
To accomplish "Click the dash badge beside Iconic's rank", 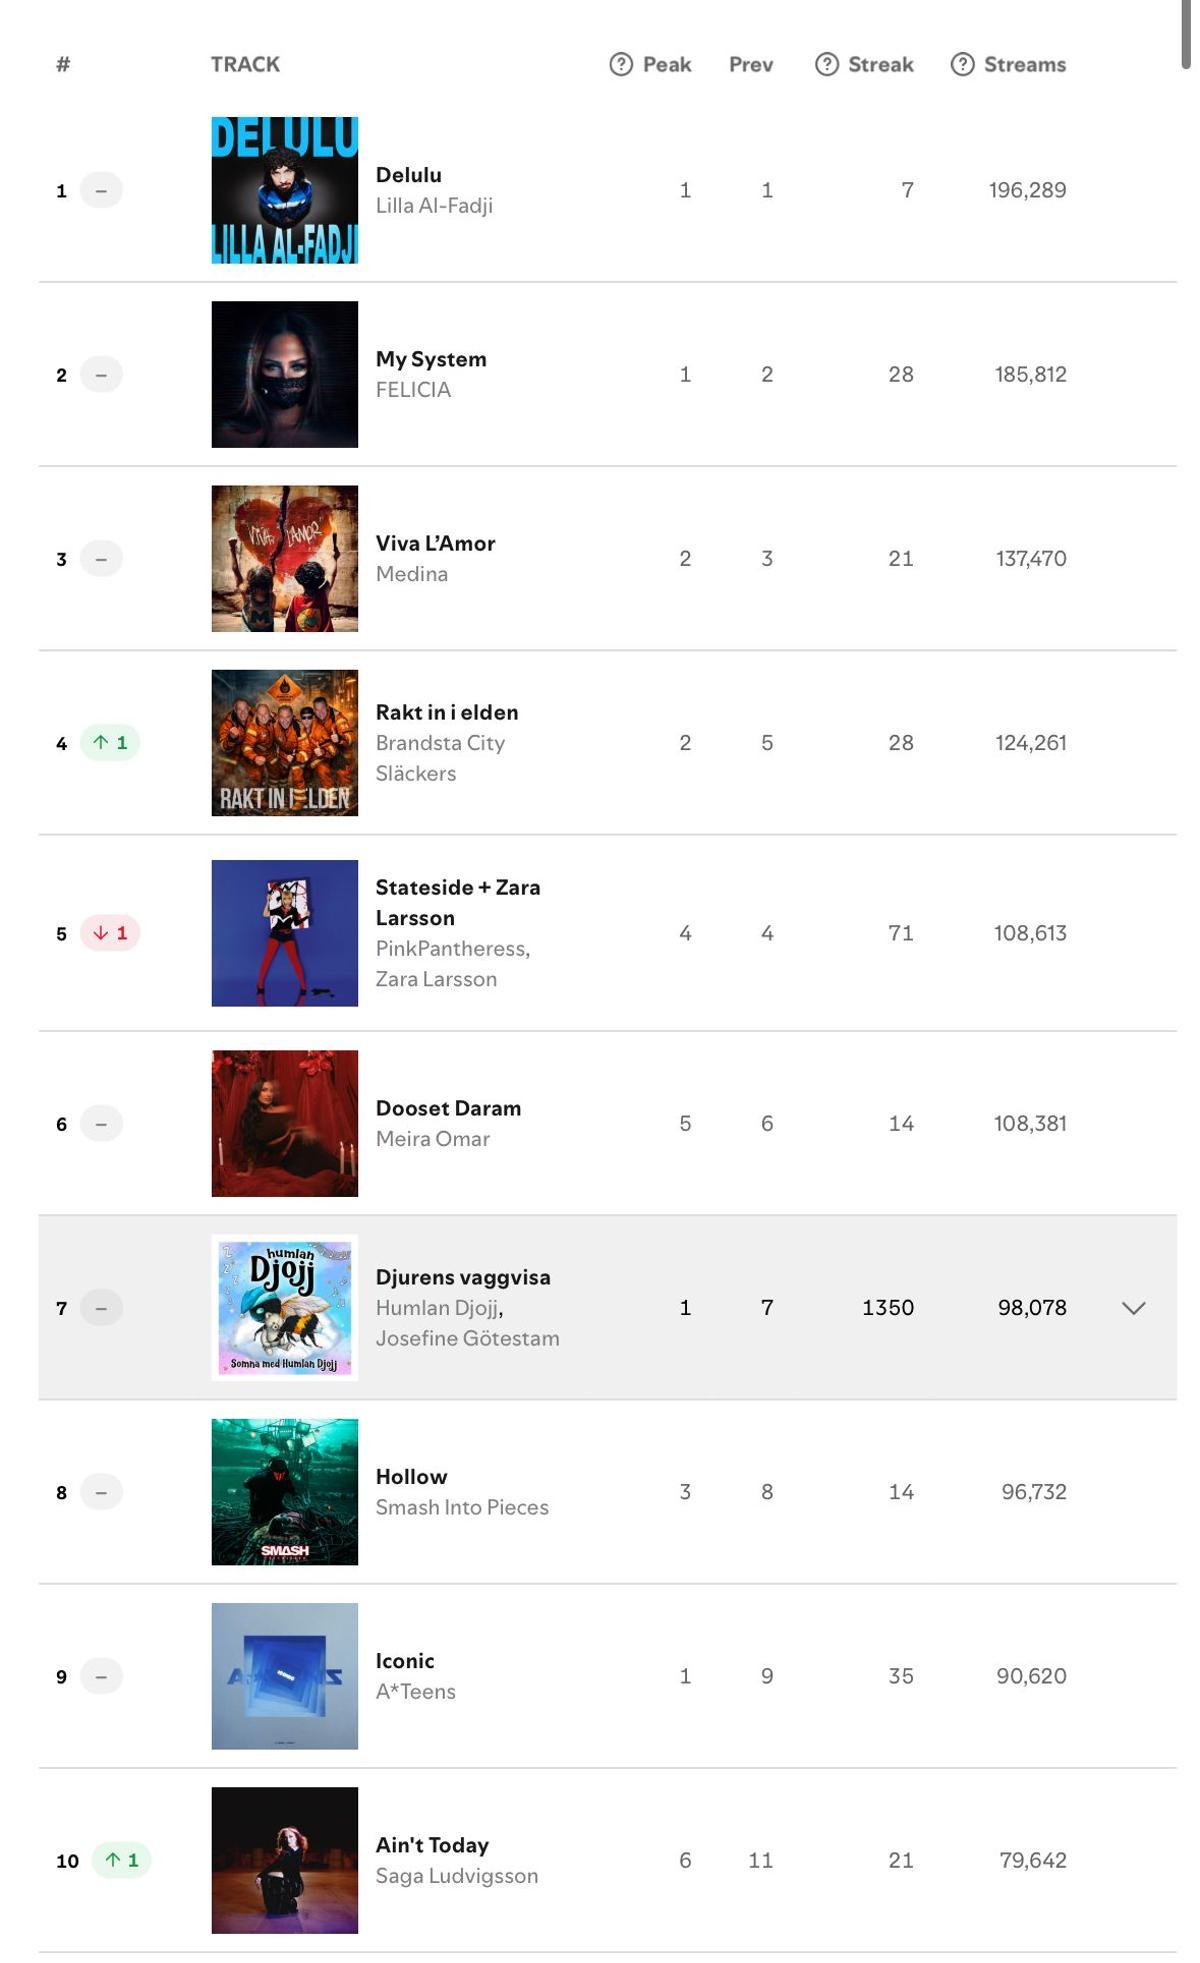I will [100, 1675].
